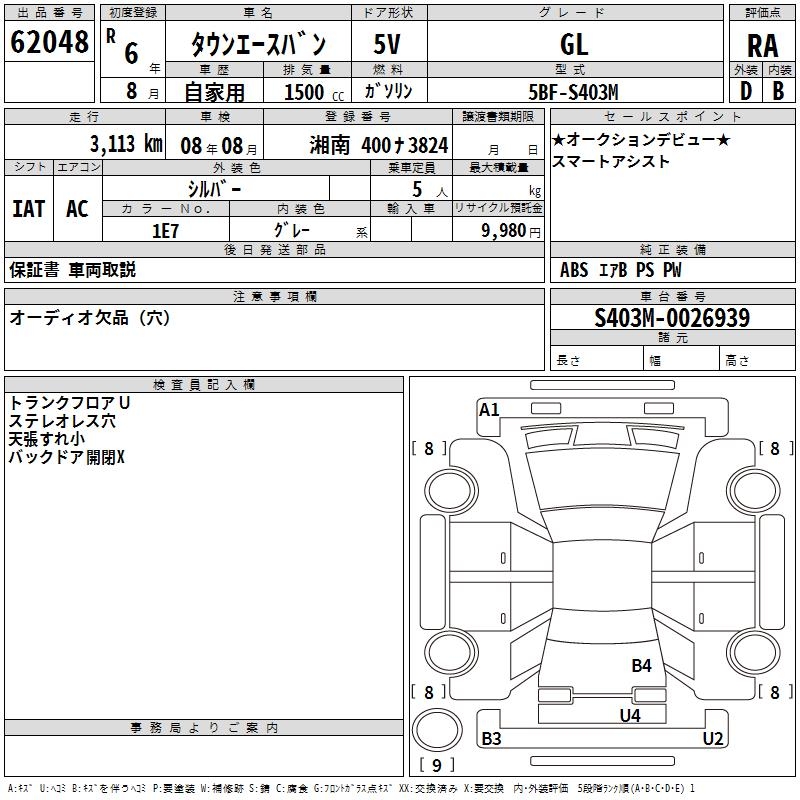
Task: Select the vehicle name タウンエースバン
Action: (258, 43)
